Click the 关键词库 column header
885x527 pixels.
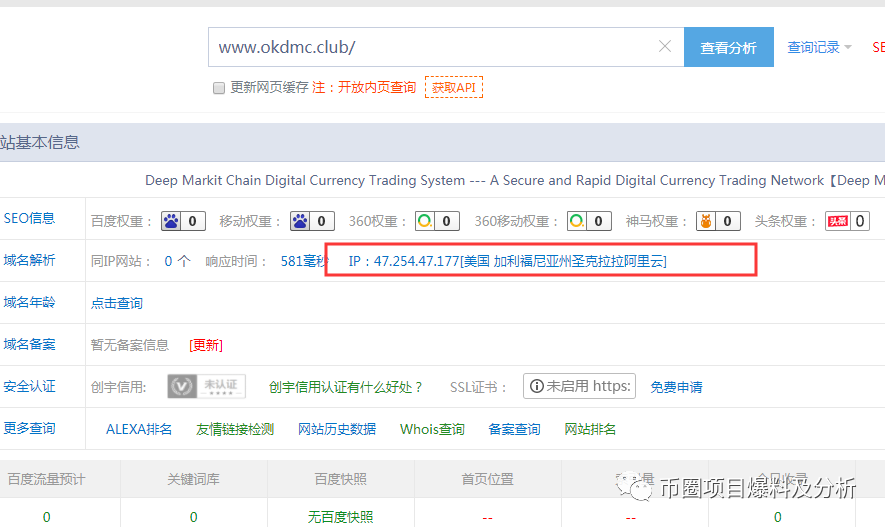click(194, 480)
